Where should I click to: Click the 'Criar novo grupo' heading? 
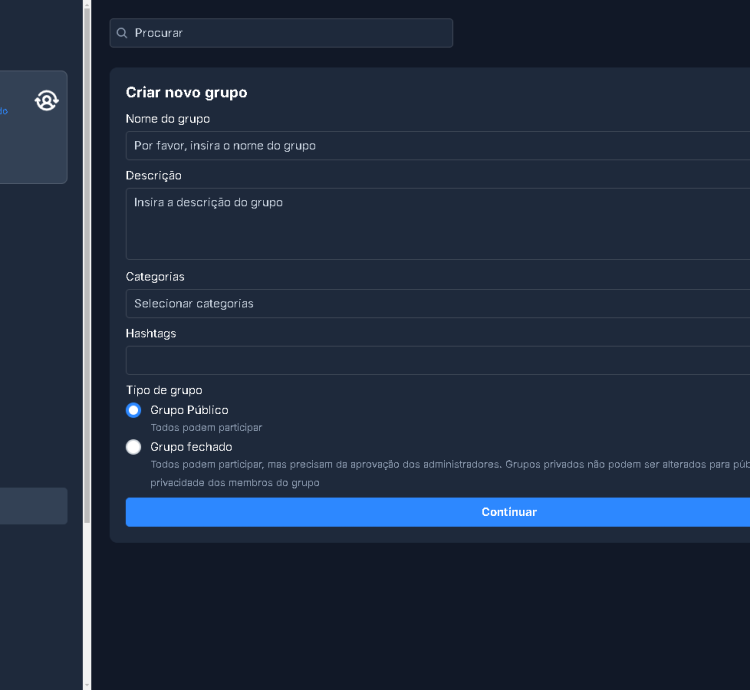coord(186,92)
